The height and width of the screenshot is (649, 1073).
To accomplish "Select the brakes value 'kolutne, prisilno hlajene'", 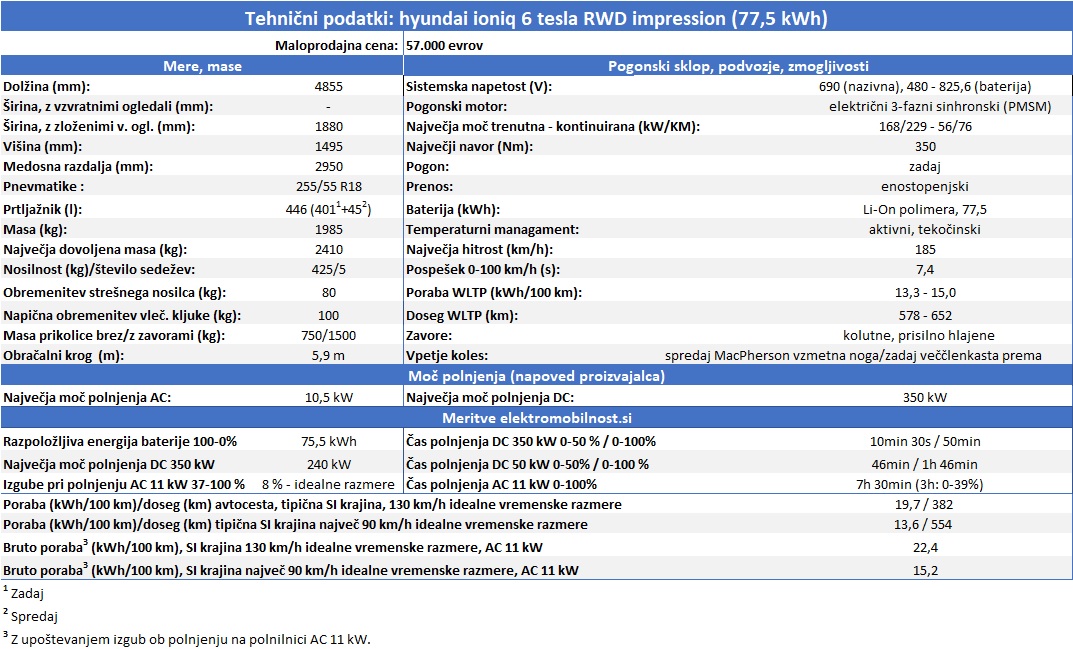I will pos(919,335).
